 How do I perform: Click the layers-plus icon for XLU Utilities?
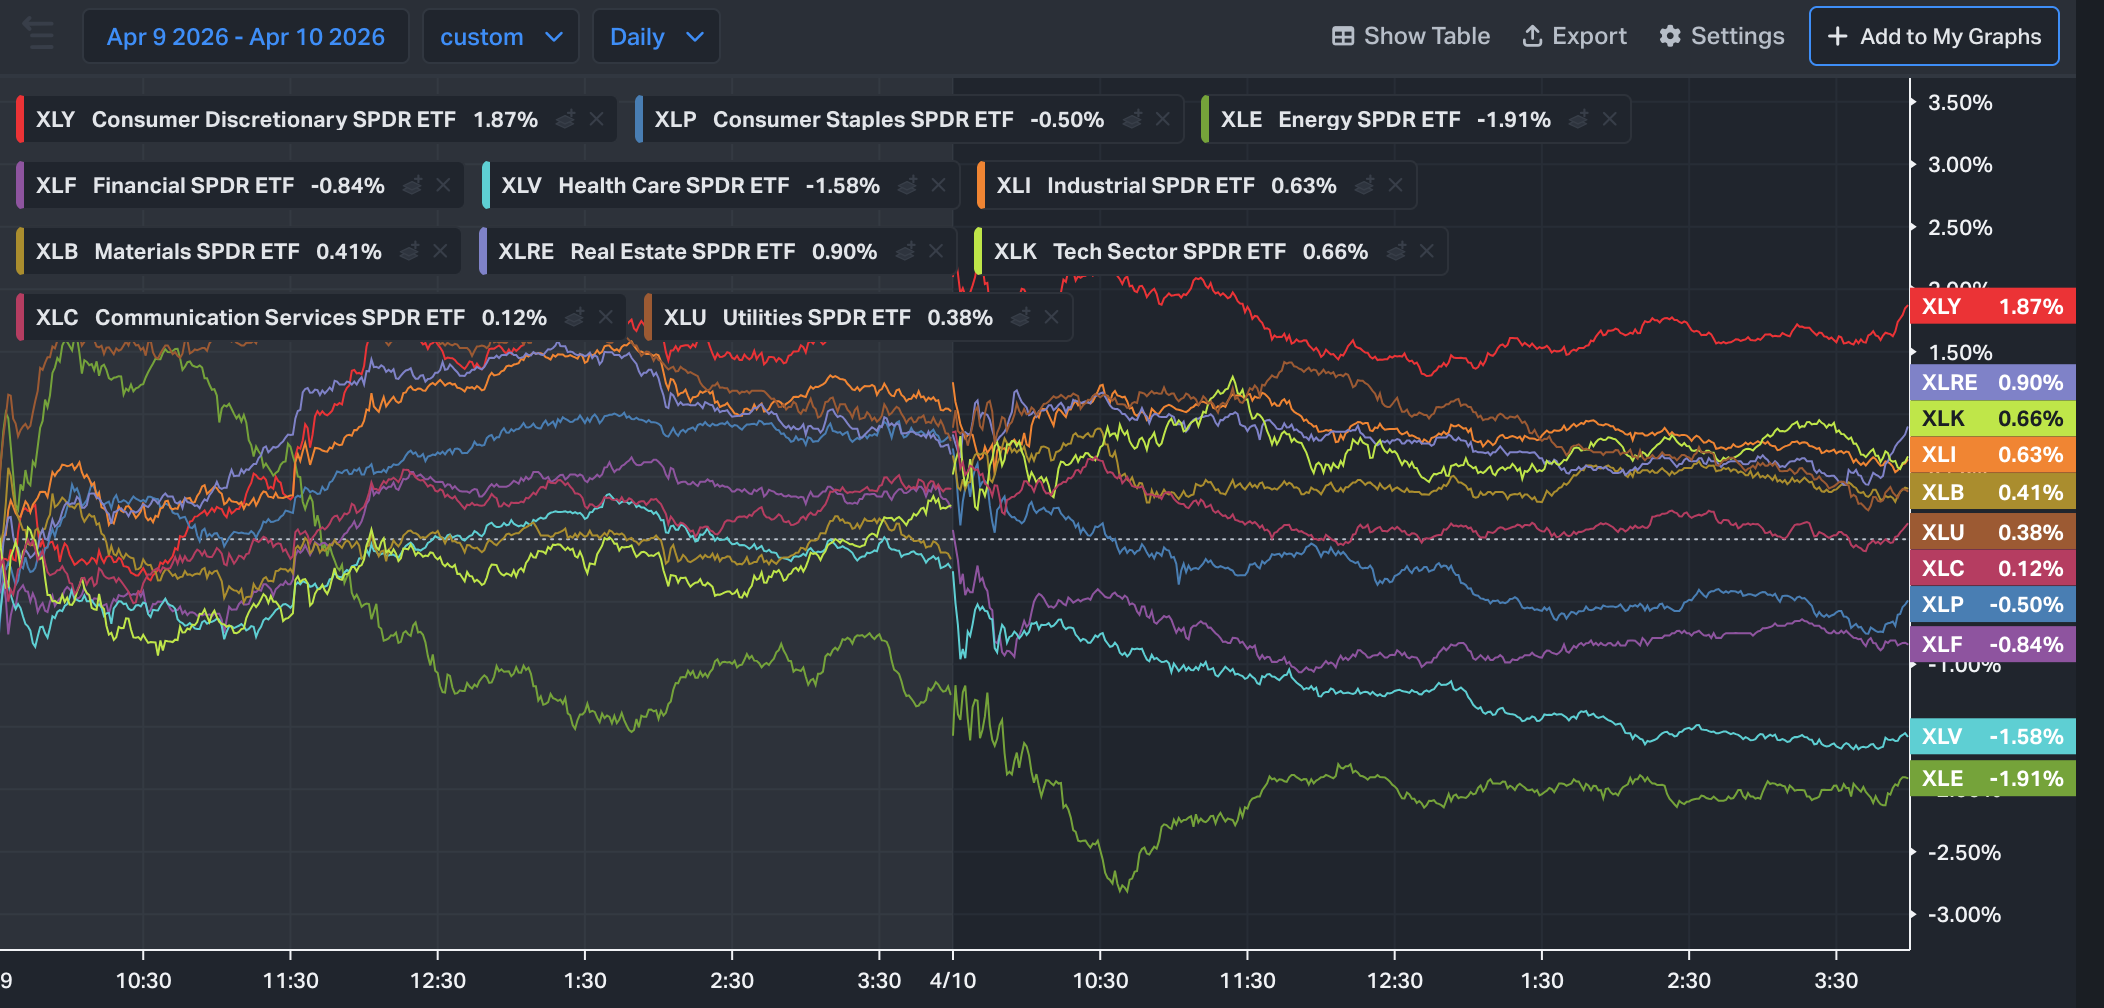pos(1020,317)
